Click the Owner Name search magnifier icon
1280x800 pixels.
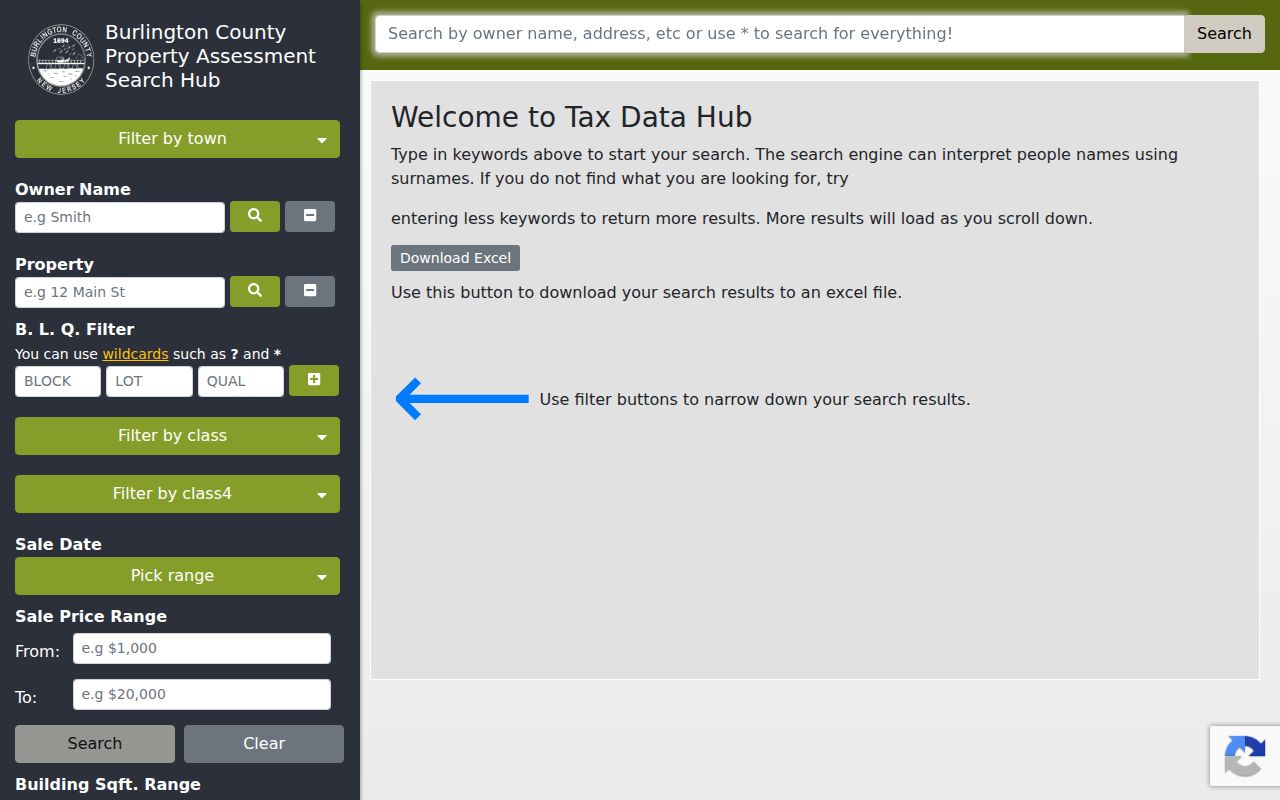[x=255, y=216]
